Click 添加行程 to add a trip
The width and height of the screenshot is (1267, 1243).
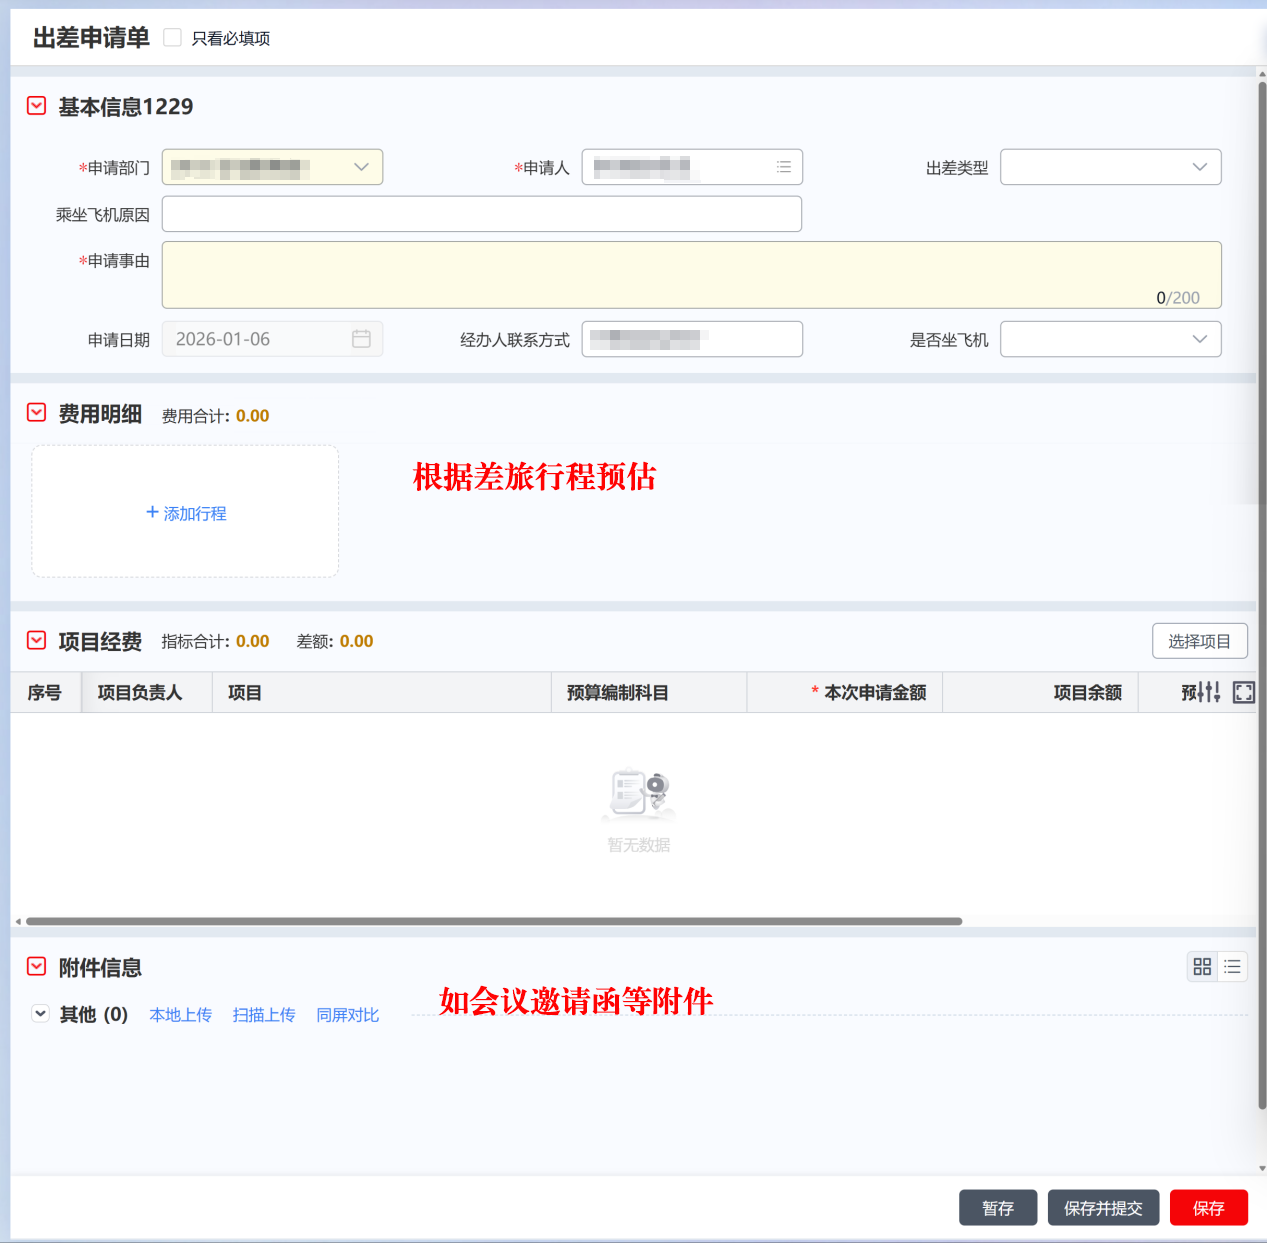pos(186,513)
